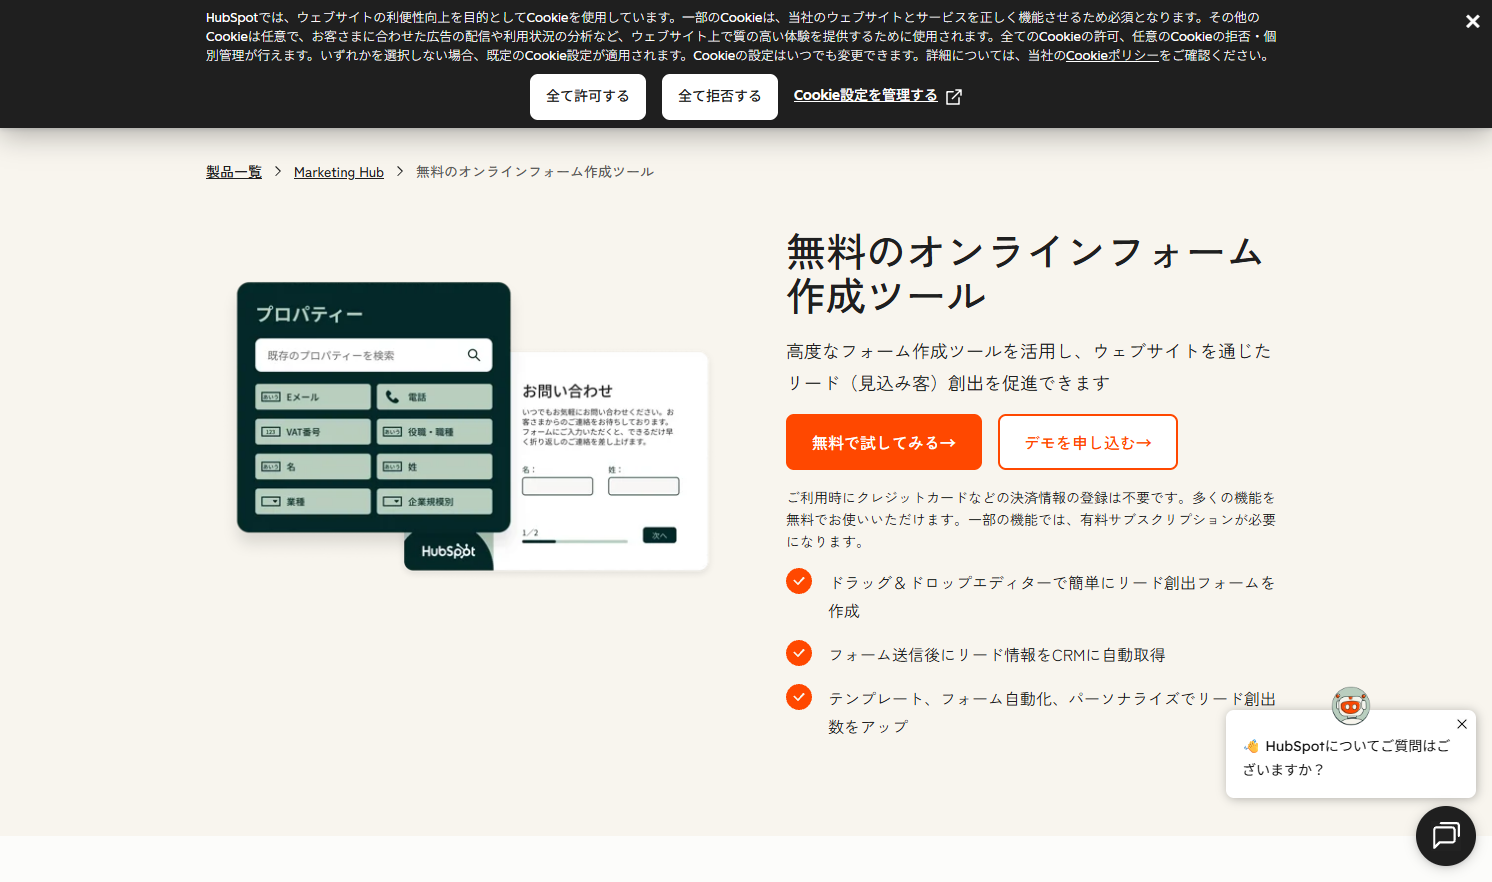Click the form builder illustration image
The width and height of the screenshot is (1492, 882).
click(473, 427)
